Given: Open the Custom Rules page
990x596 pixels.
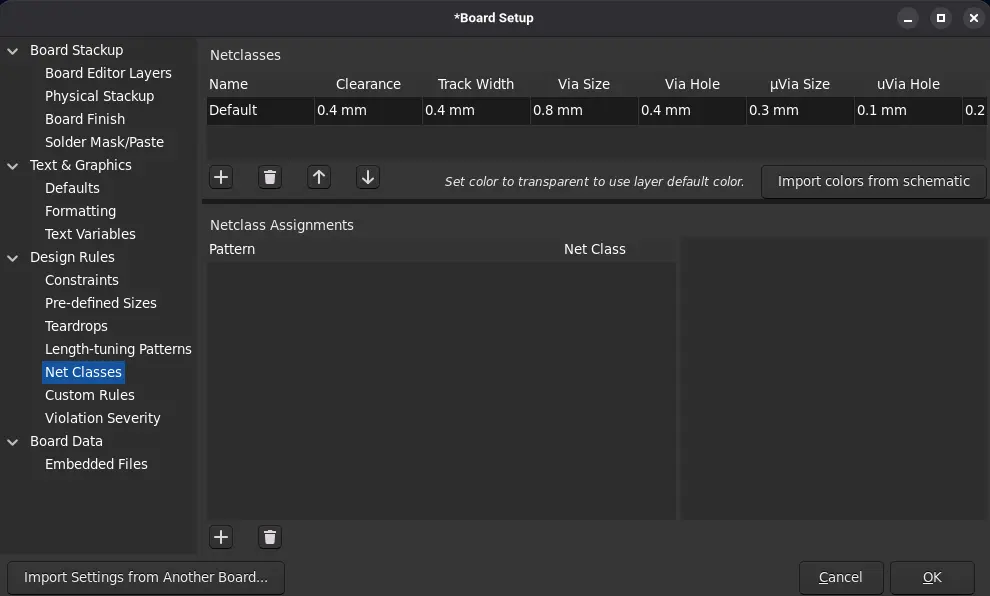Looking at the screenshot, I should tap(90, 395).
